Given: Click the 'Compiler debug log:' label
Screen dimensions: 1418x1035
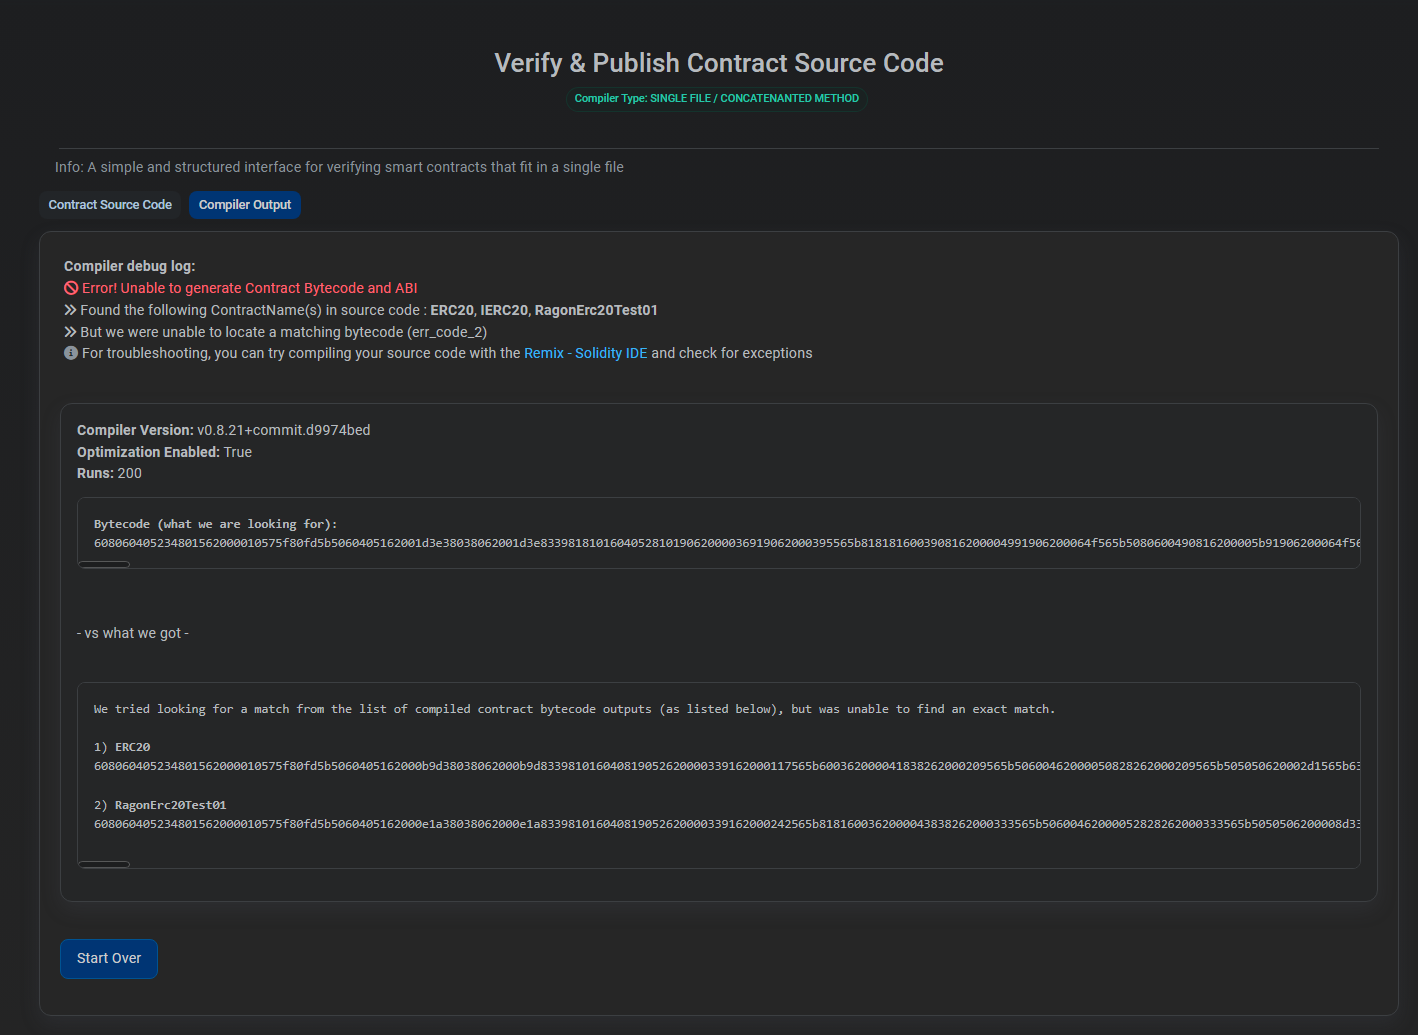Looking at the screenshot, I should (129, 266).
